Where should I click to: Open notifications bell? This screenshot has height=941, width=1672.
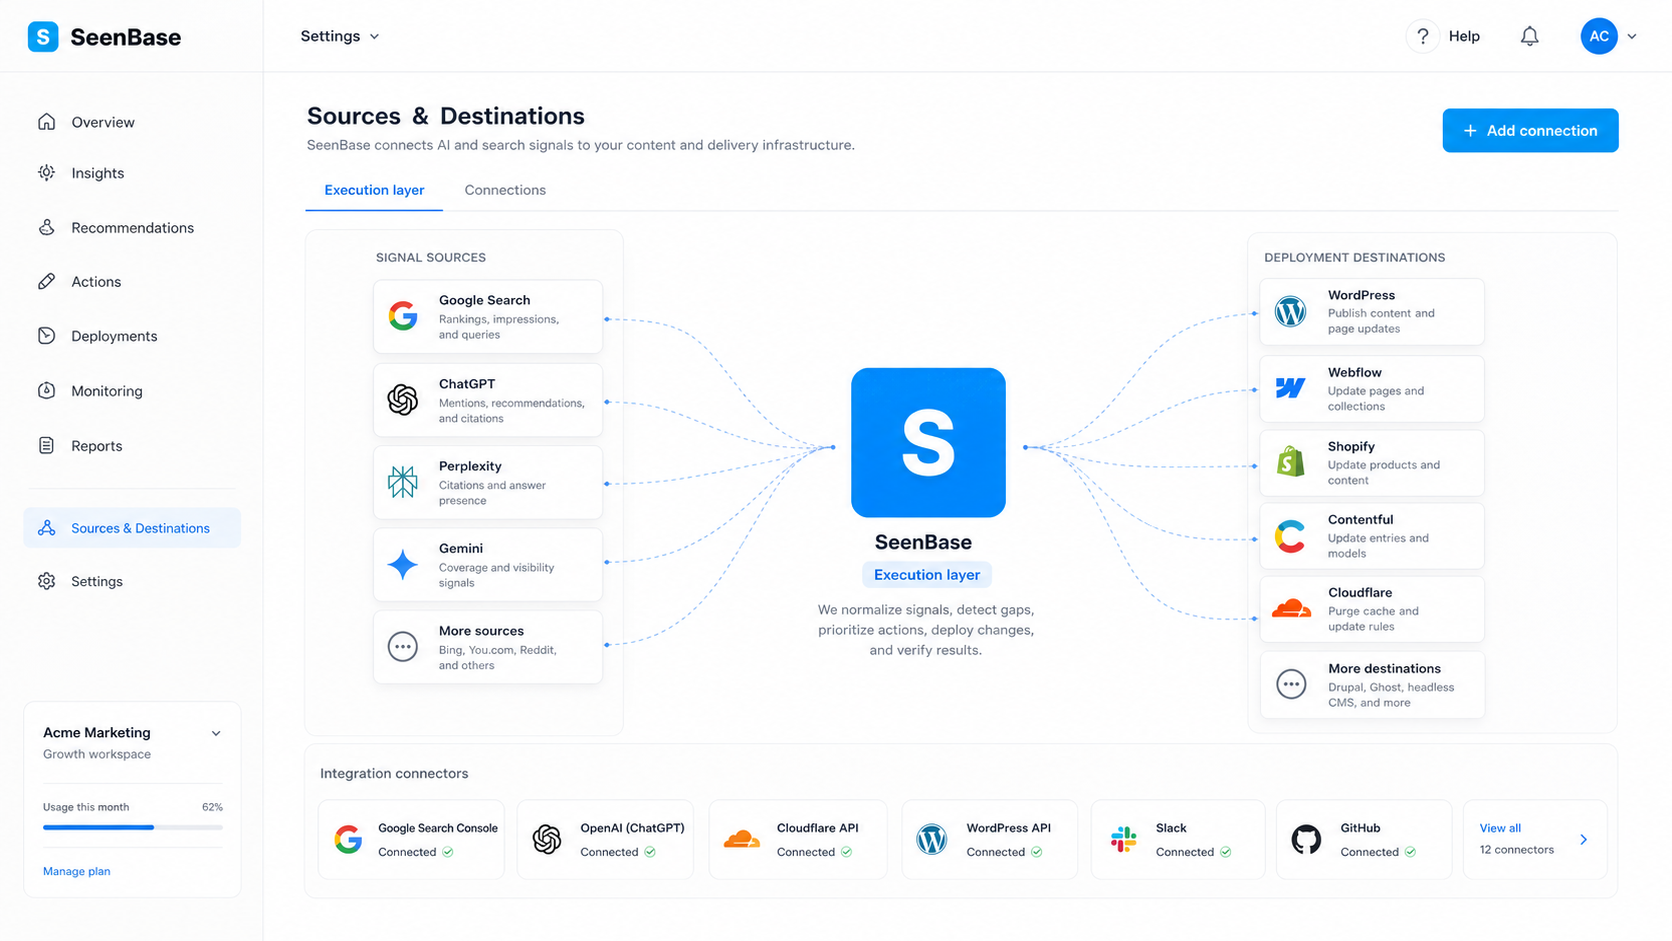coord(1530,36)
